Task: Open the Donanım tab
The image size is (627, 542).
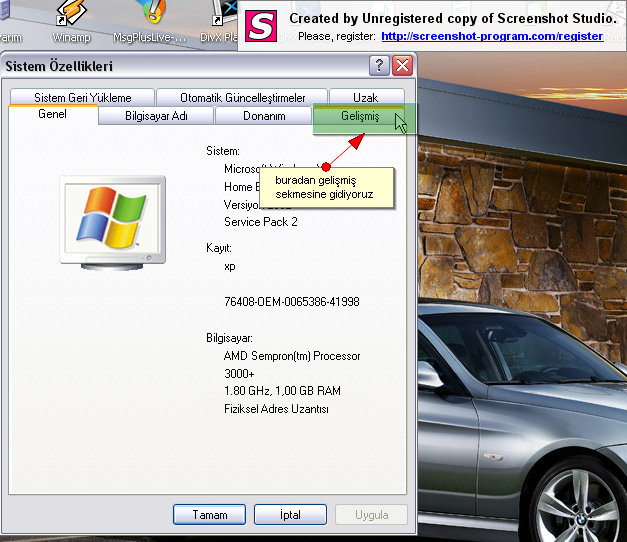Action: click(264, 116)
